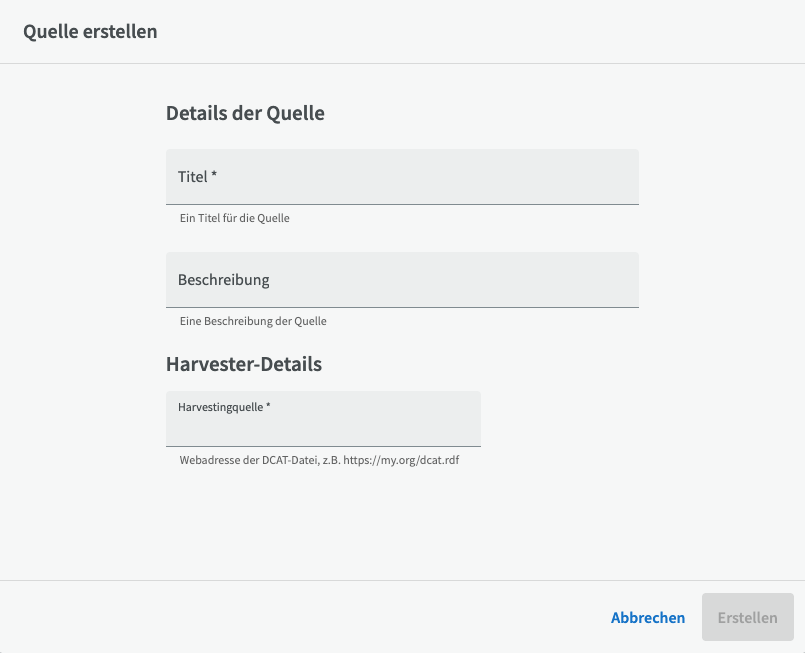Click the small 'Harvestingquelle *' floating label
The width and height of the screenshot is (805, 653).
coord(224,407)
